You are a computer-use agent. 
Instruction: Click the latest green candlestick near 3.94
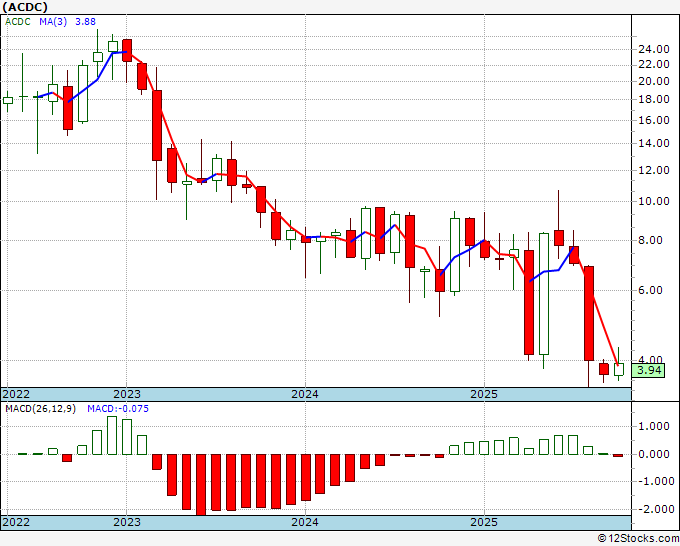[x=618, y=369]
